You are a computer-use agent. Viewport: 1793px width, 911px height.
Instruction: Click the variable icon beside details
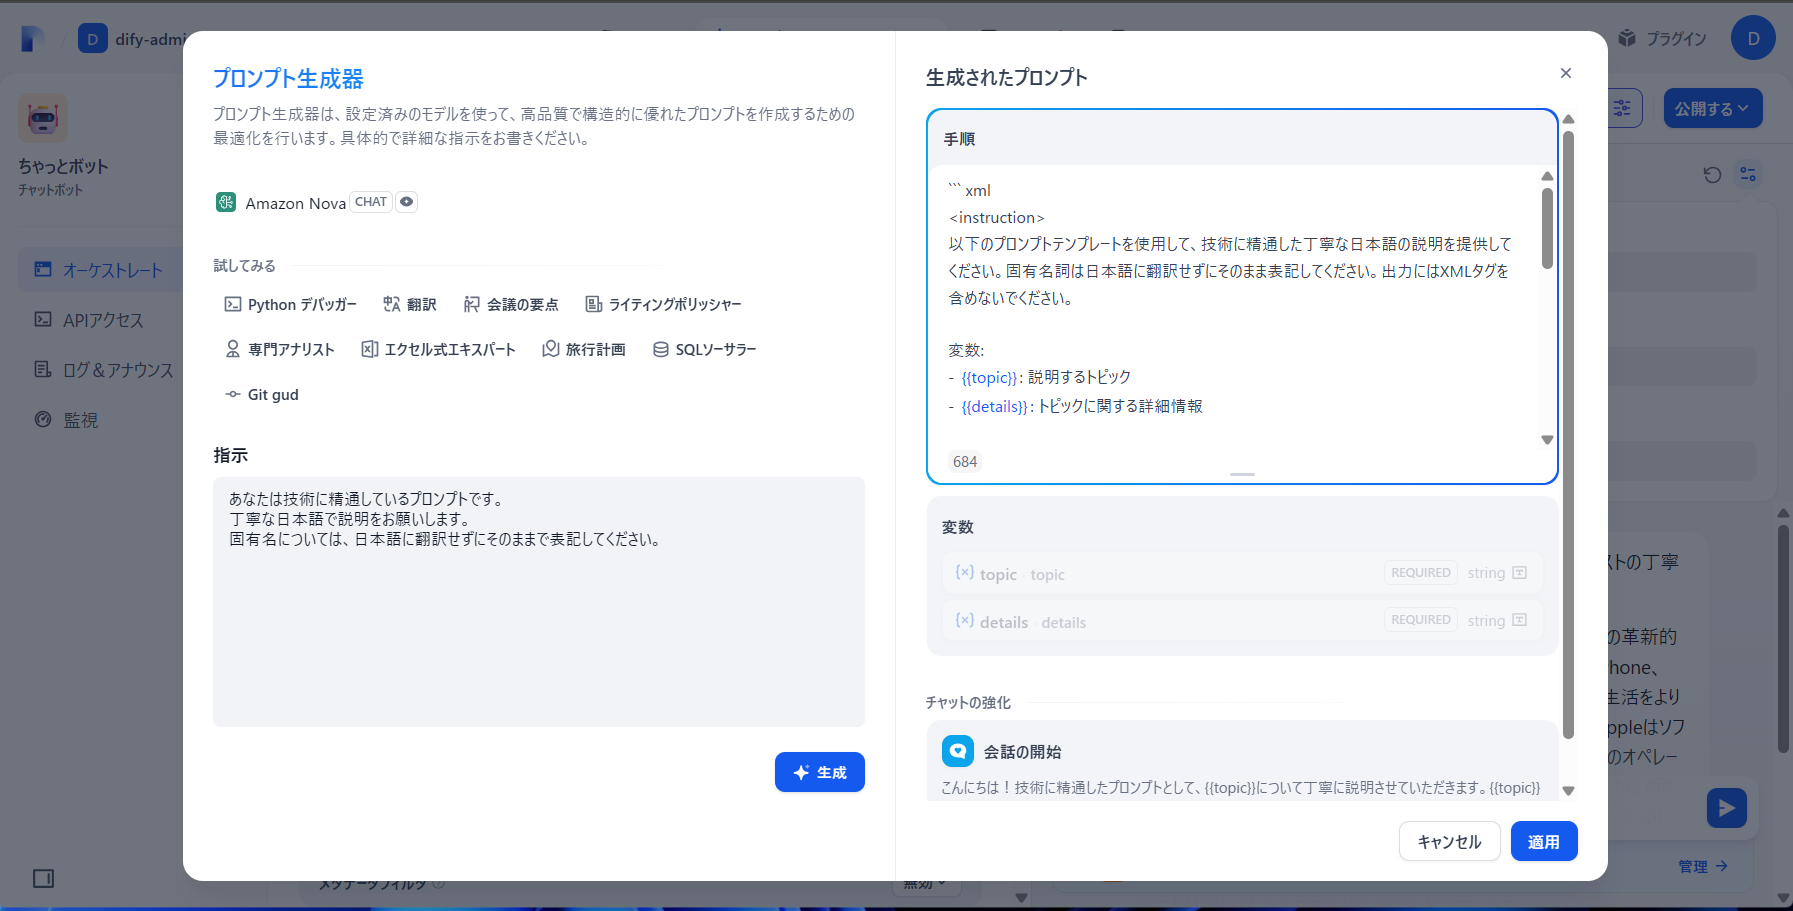tap(964, 620)
